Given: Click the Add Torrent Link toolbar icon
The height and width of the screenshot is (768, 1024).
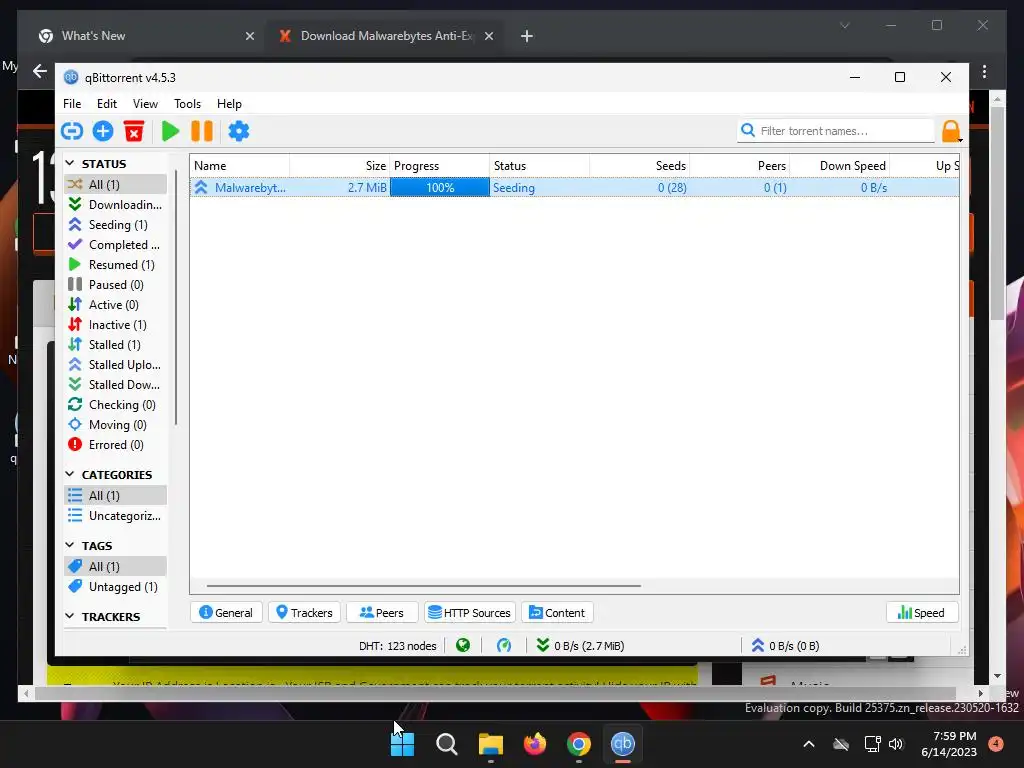Looking at the screenshot, I should click(x=72, y=131).
